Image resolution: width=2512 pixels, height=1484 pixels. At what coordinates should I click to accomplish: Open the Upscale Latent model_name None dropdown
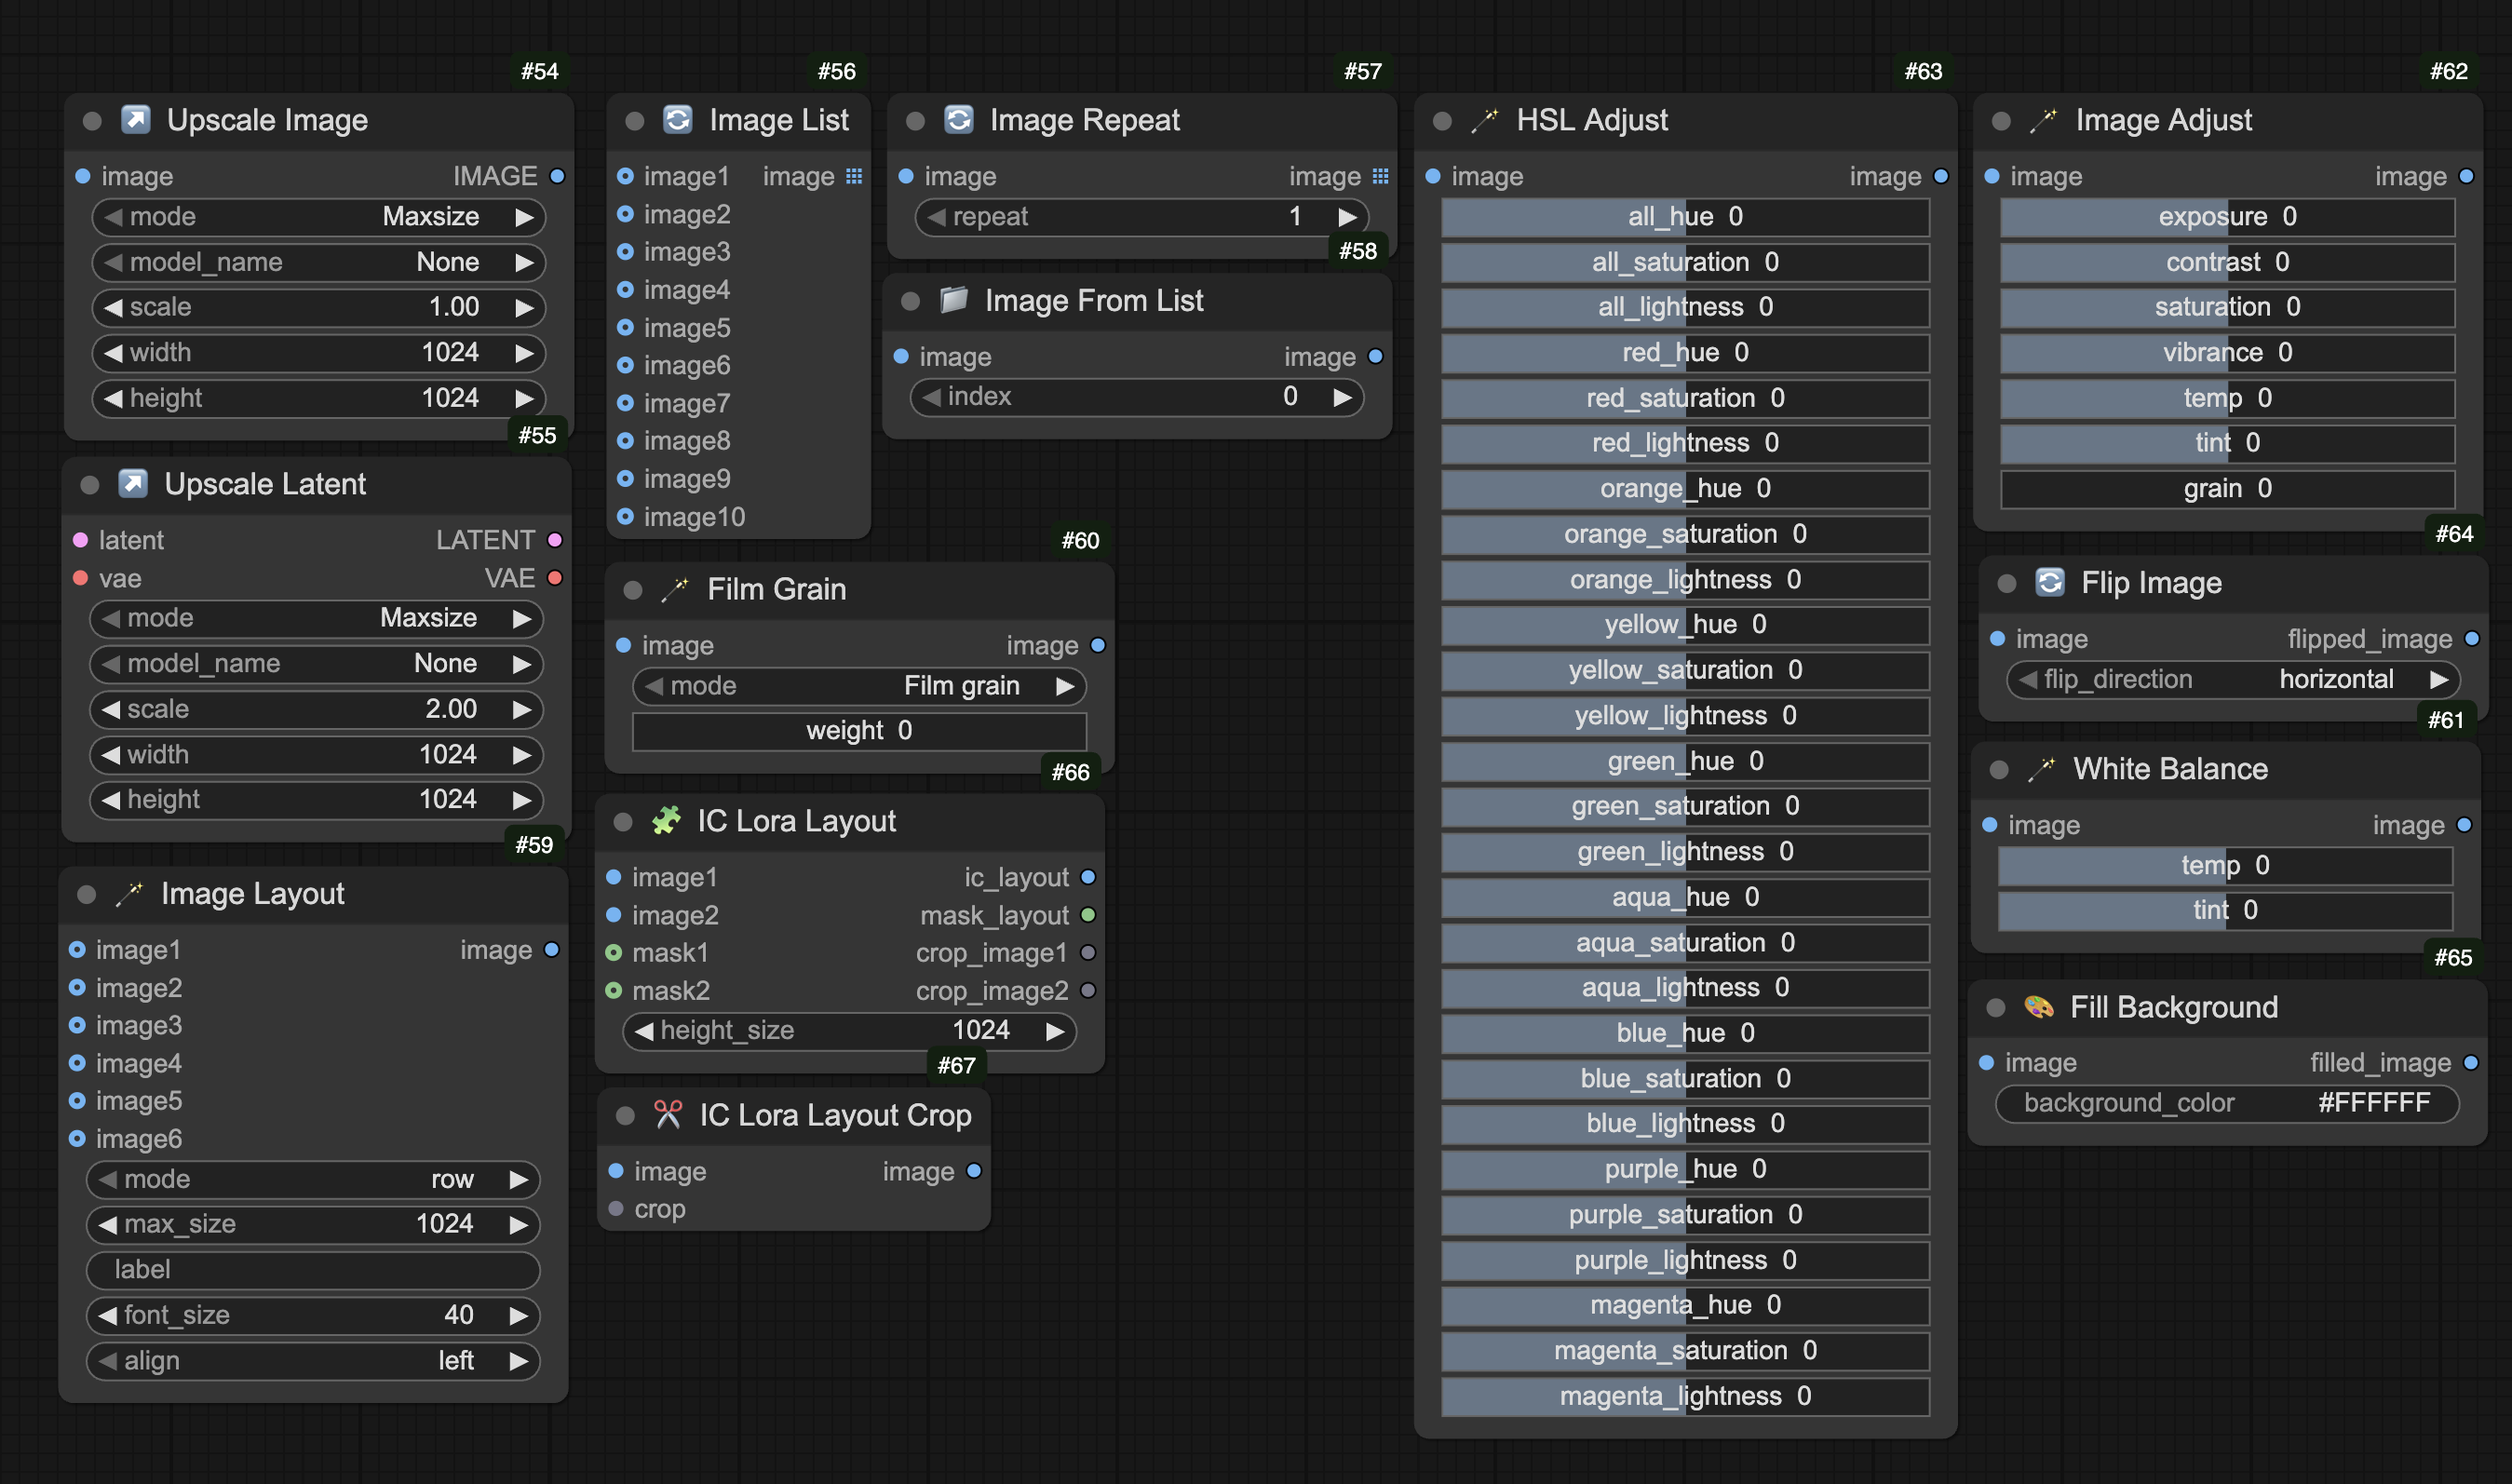click(x=316, y=663)
